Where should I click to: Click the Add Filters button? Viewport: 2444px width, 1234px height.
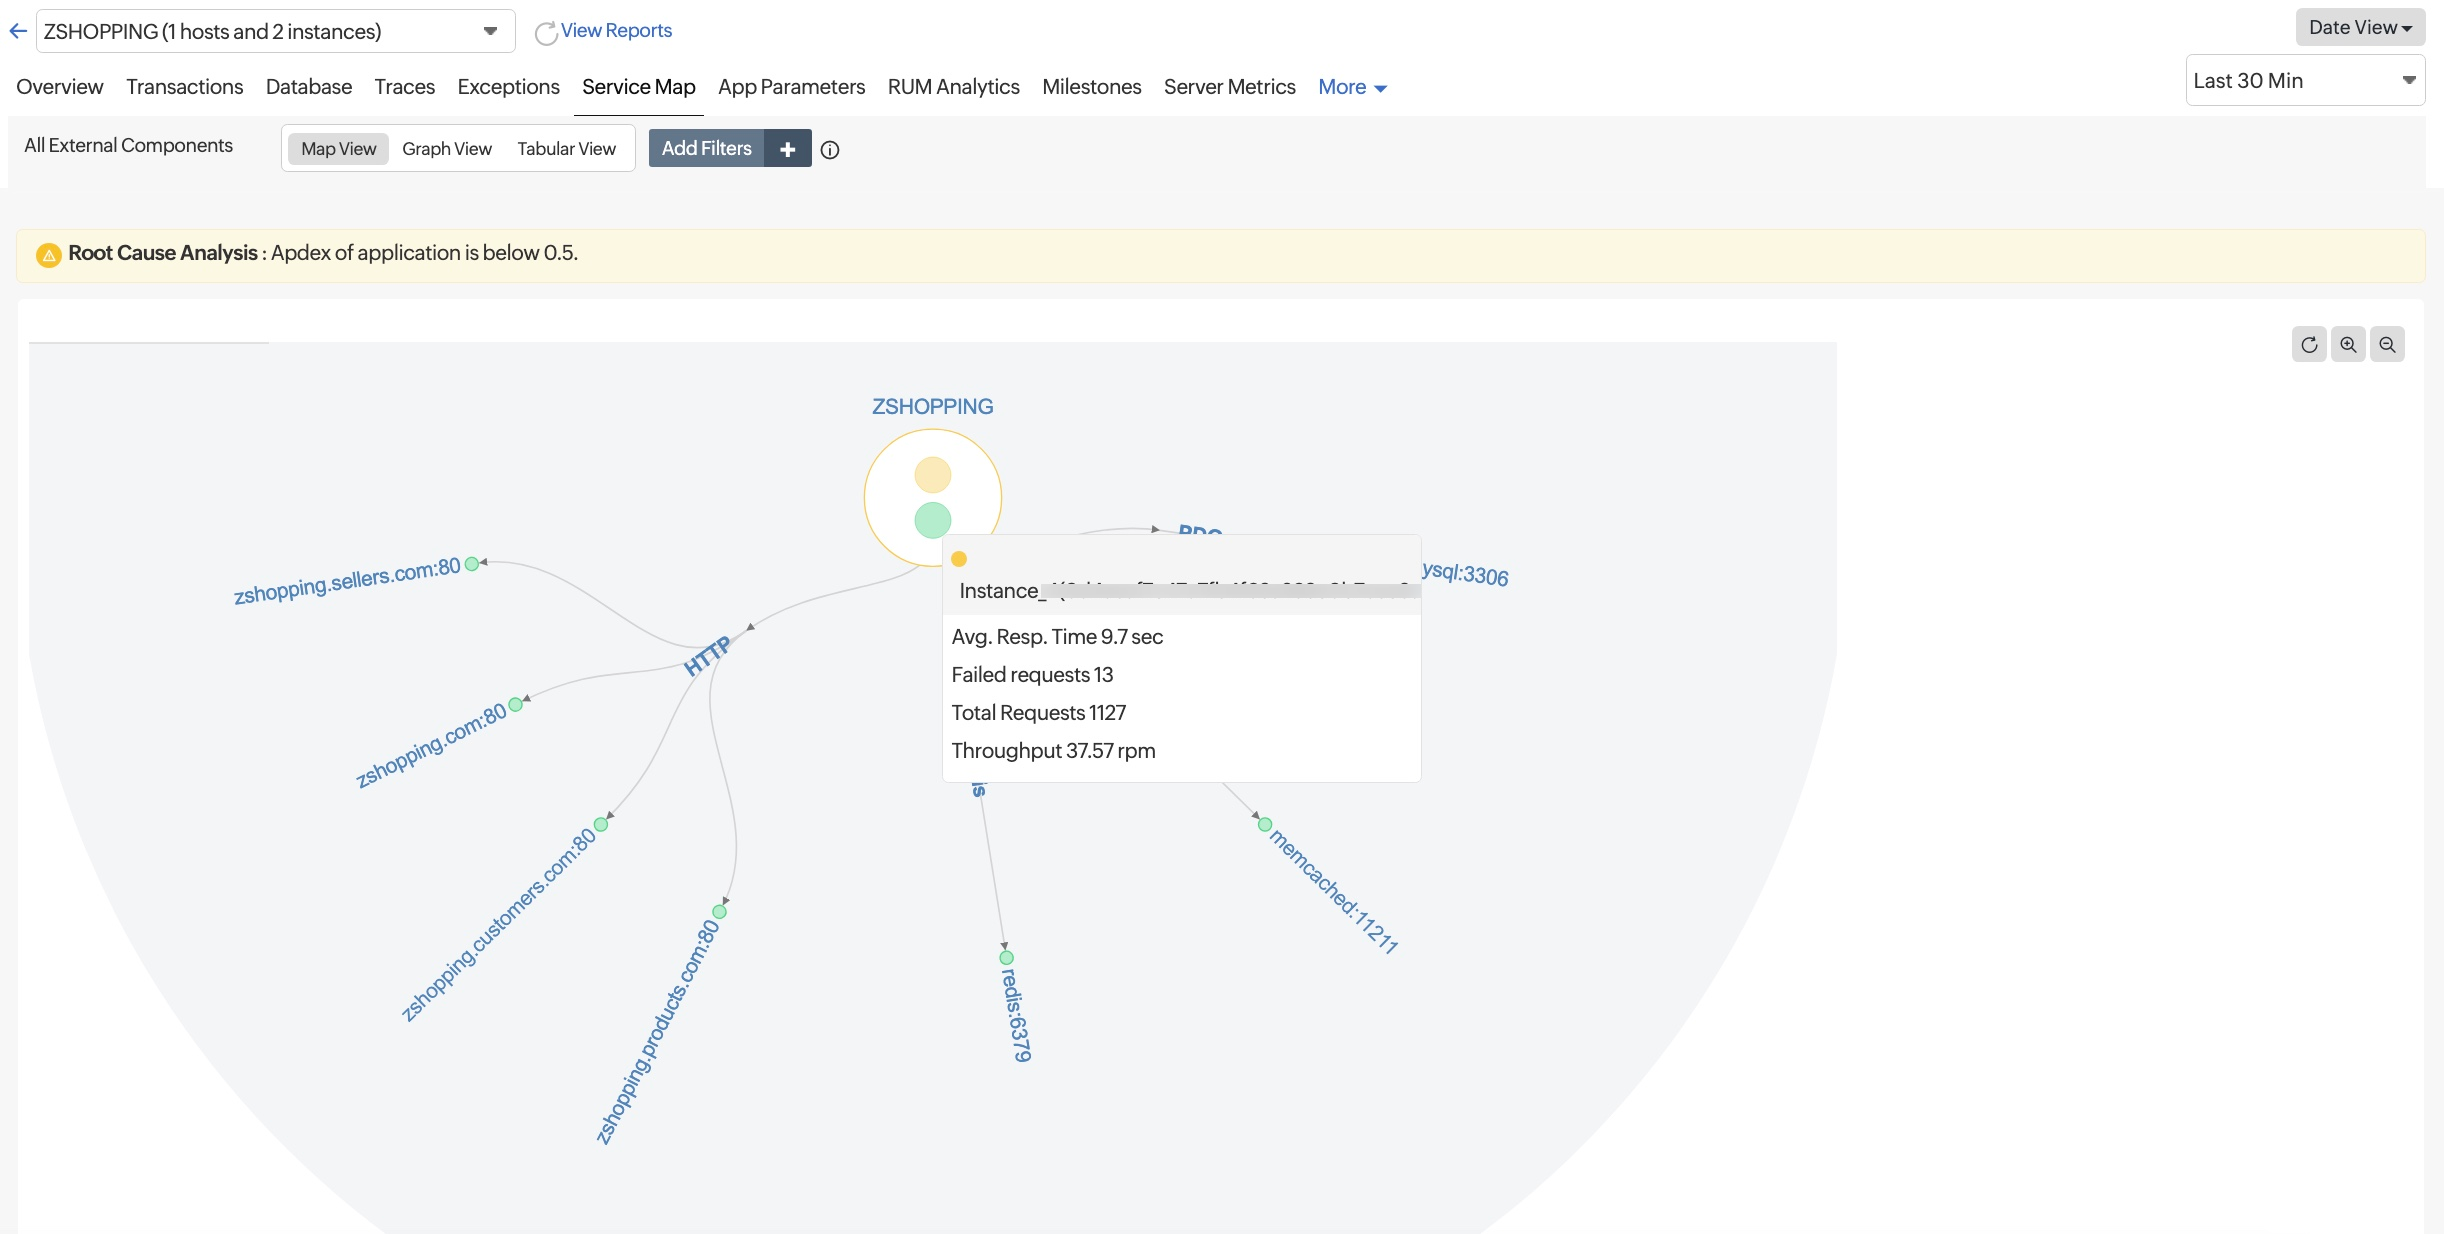coord(706,149)
